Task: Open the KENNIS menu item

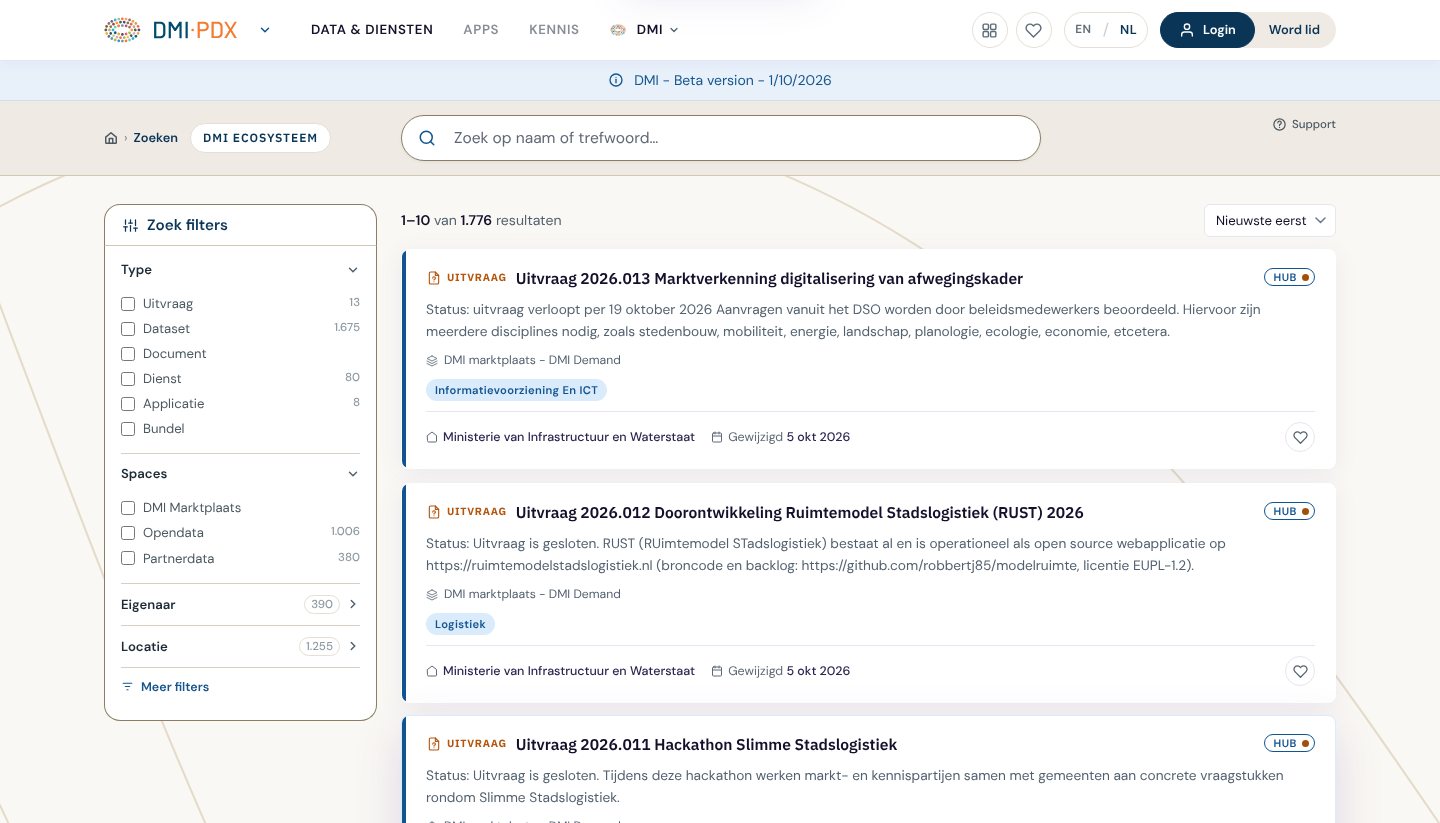Action: pyautogui.click(x=554, y=30)
